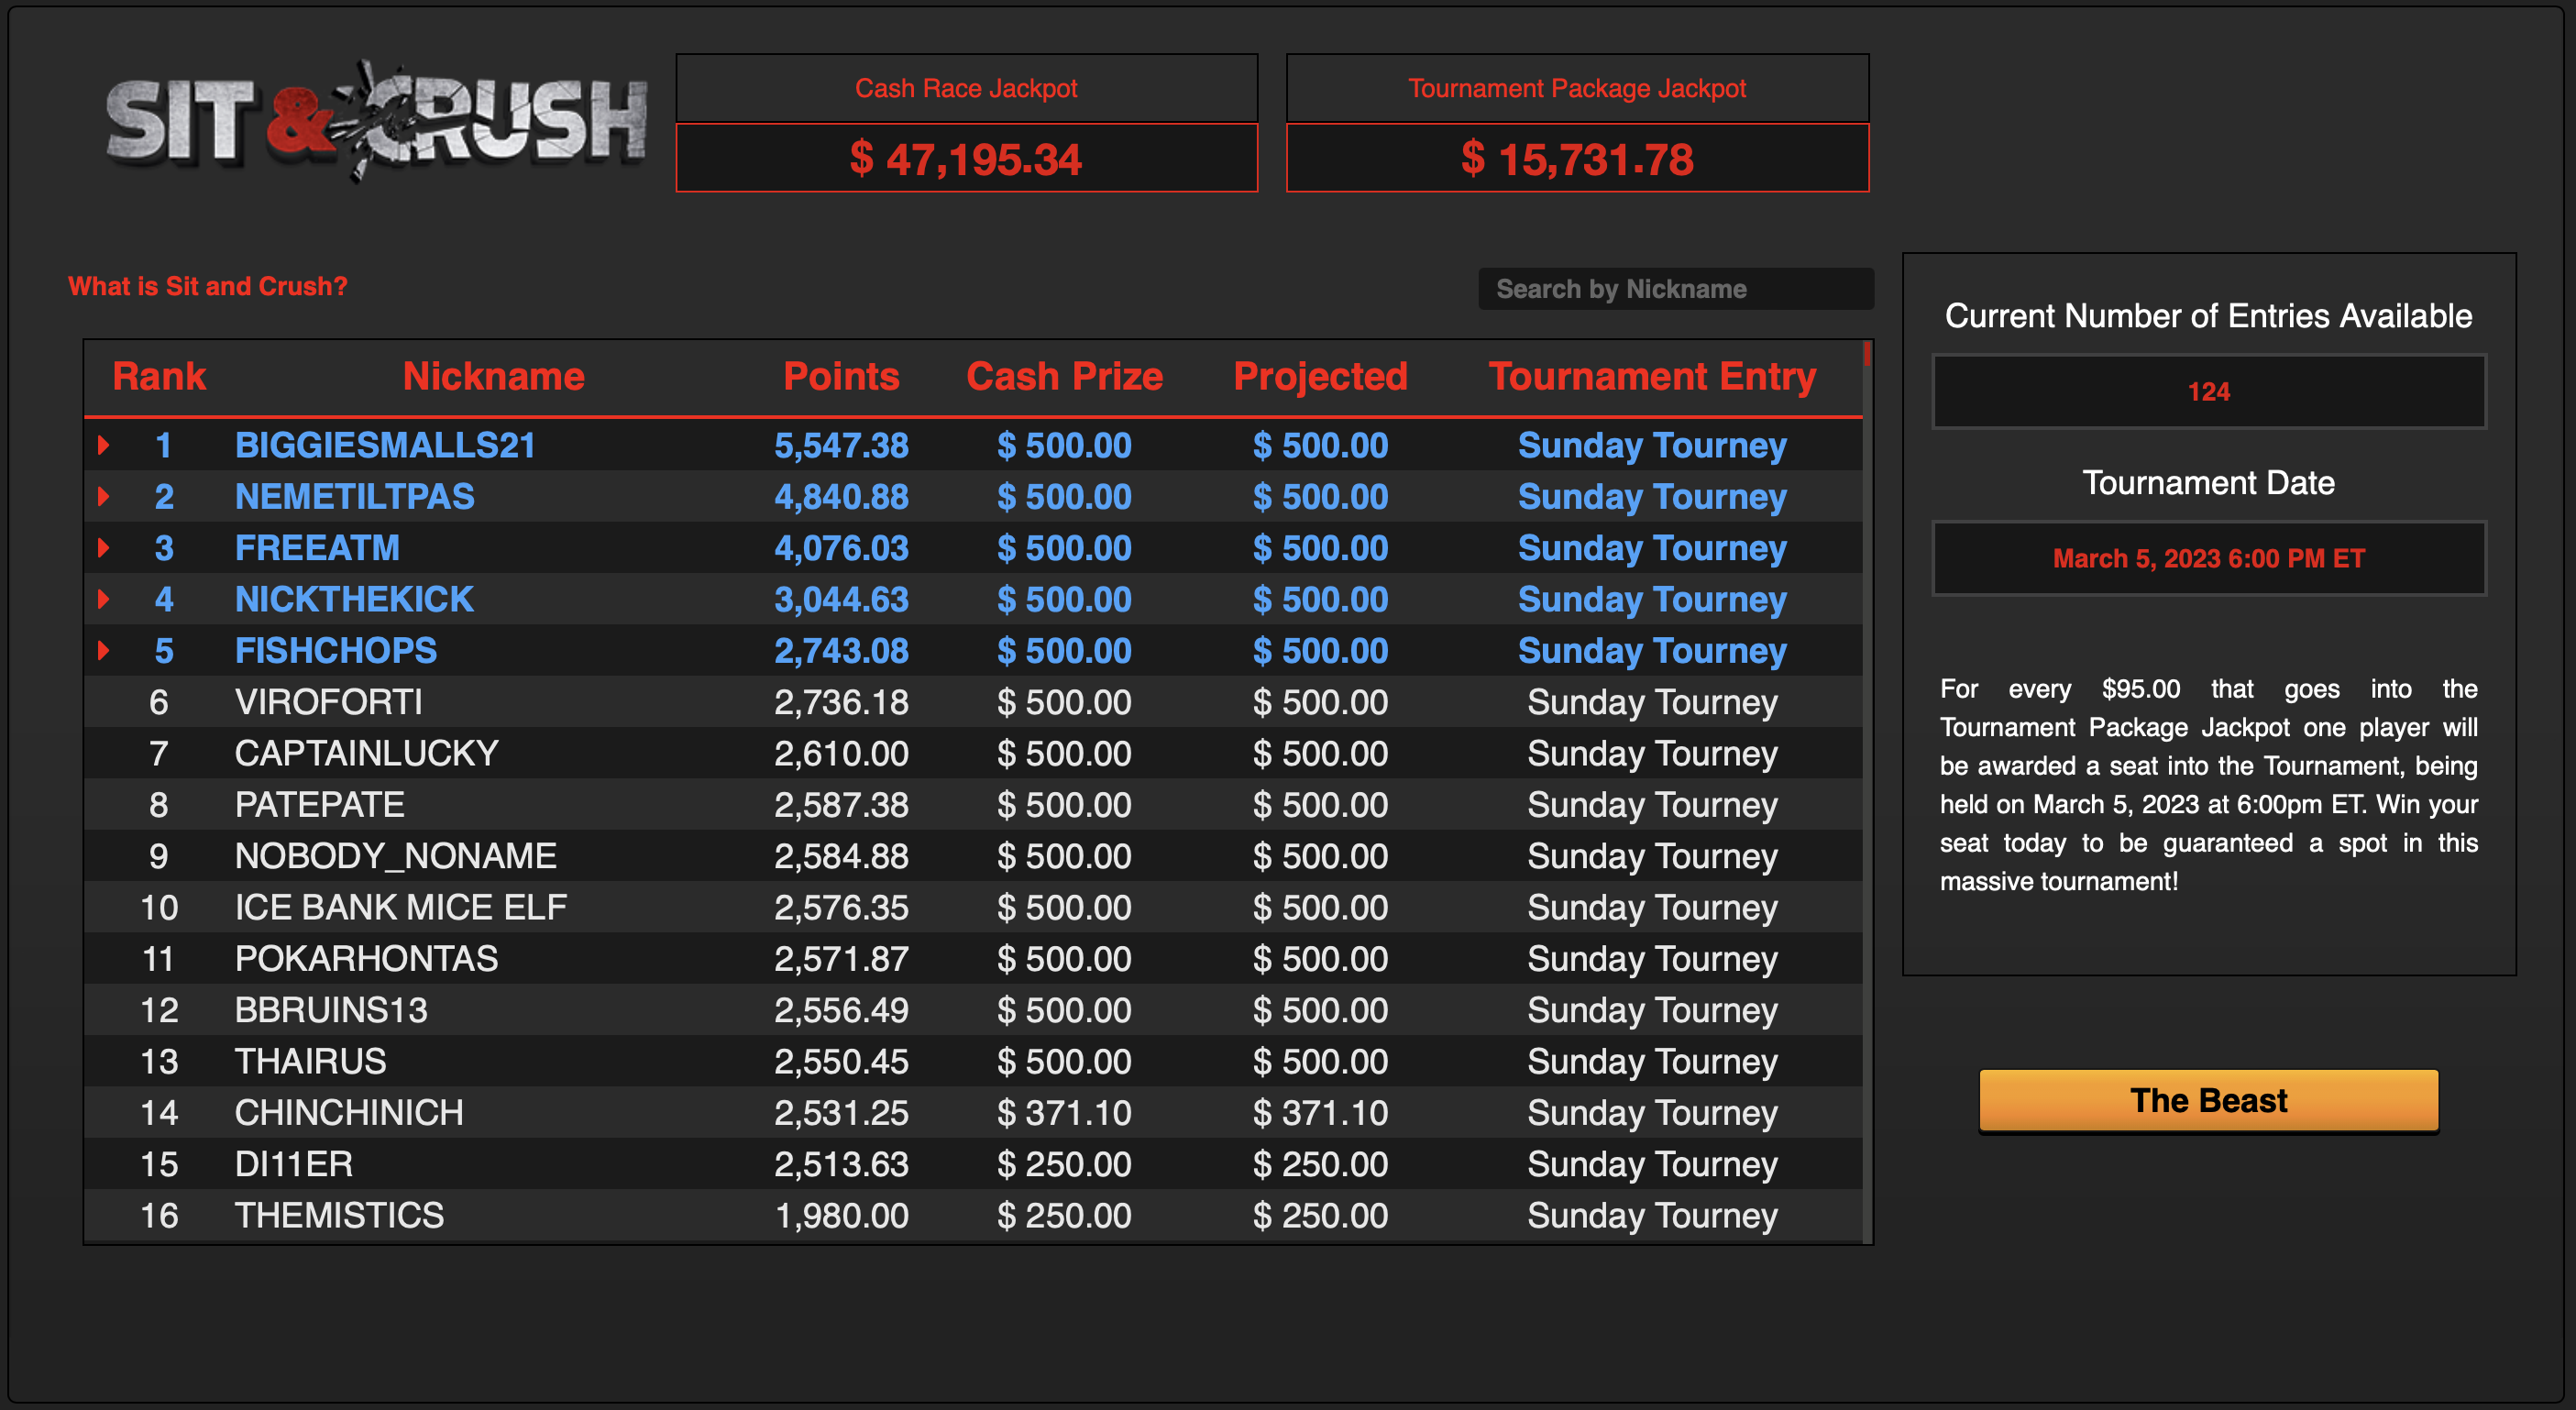Image resolution: width=2576 pixels, height=1410 pixels.
Task: Click points value 2,610.00
Action: pyautogui.click(x=841, y=753)
